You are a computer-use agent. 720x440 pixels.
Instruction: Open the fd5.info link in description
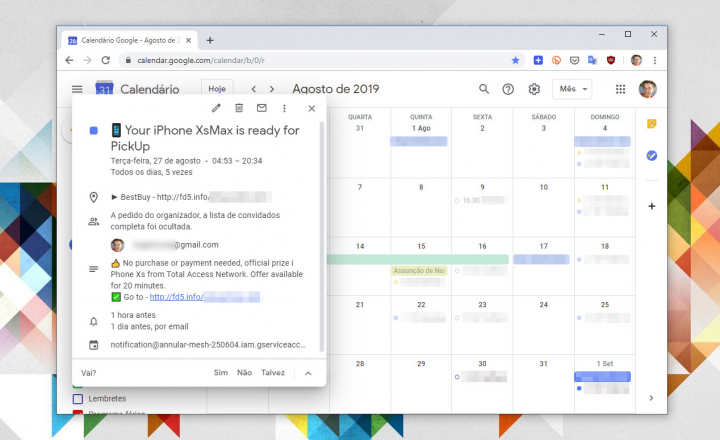coord(204,297)
